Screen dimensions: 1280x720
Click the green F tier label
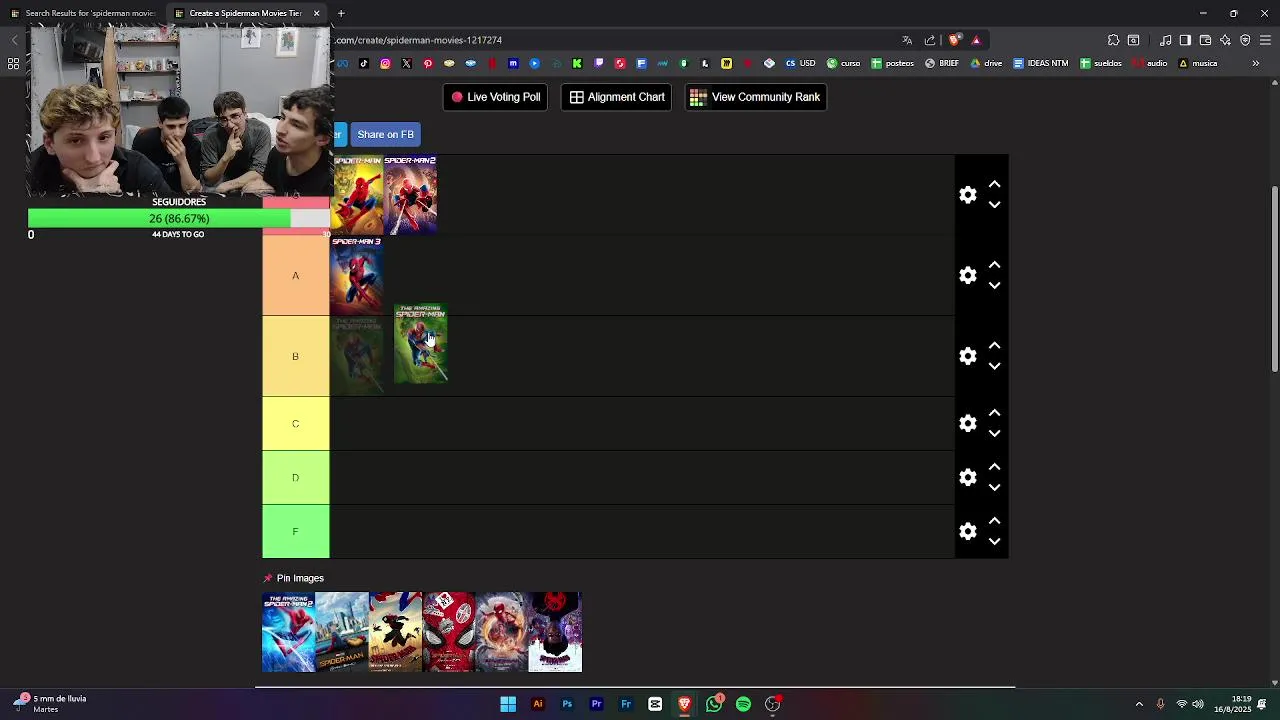[295, 531]
